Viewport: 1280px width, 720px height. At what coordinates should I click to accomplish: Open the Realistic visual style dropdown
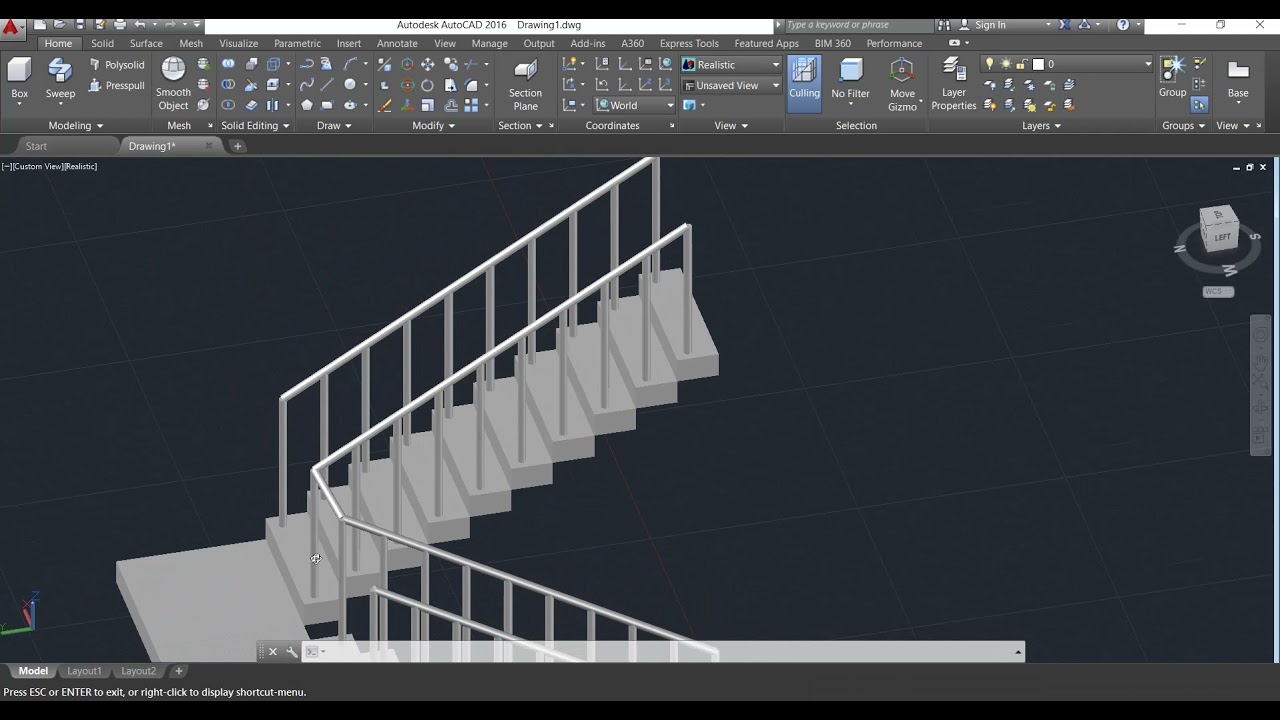(x=731, y=64)
